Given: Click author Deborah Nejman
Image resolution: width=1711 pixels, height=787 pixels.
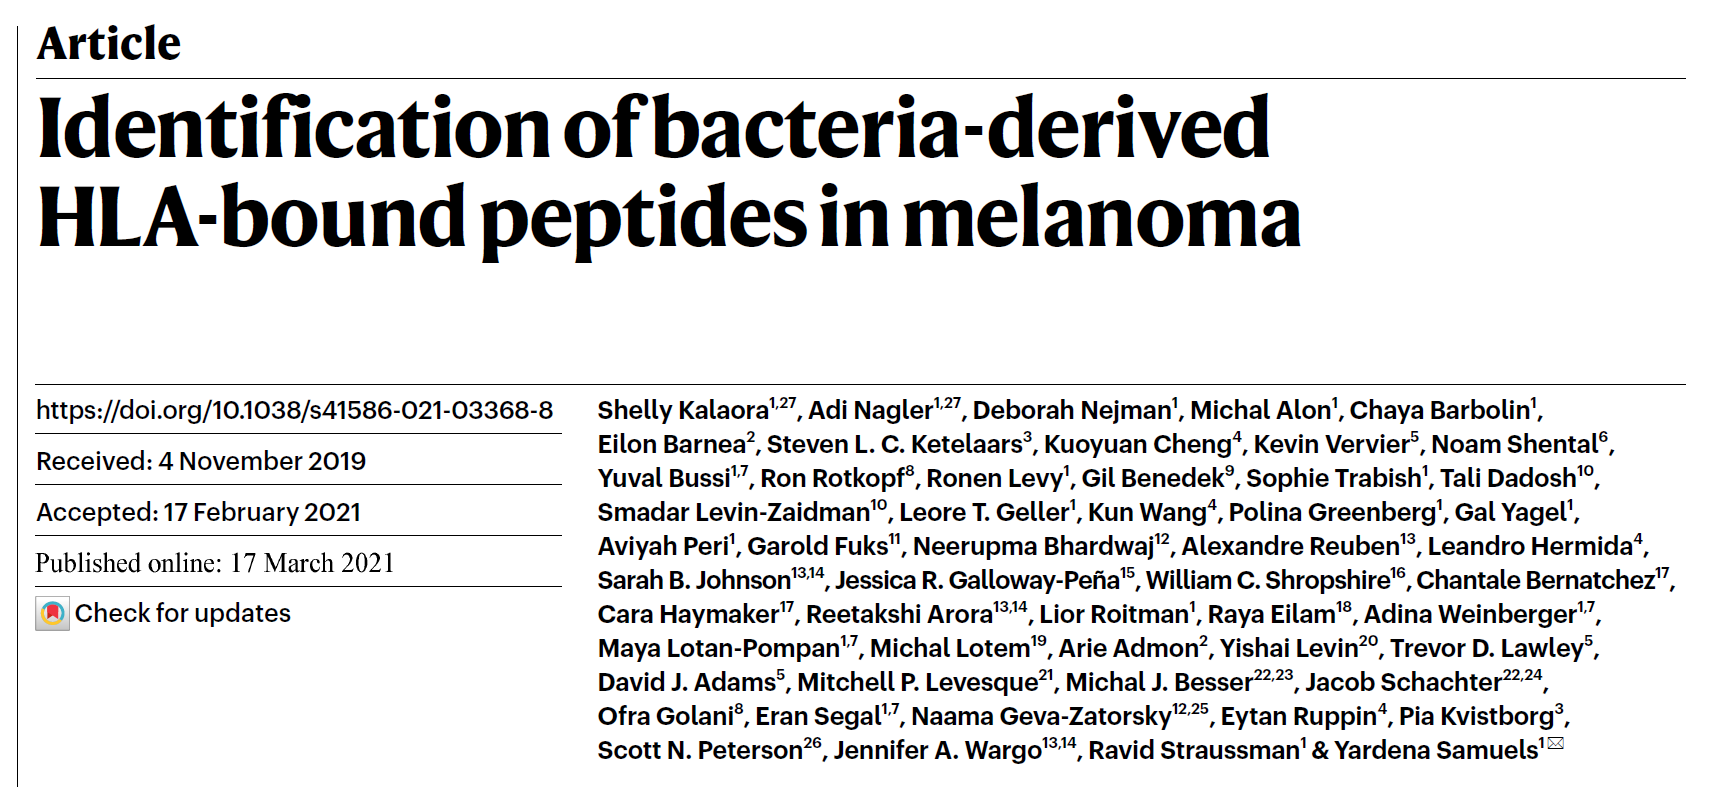Looking at the screenshot, I should point(1071,410).
